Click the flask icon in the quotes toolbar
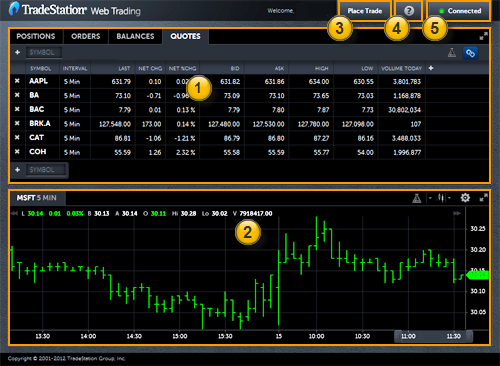500x366 pixels. point(452,53)
